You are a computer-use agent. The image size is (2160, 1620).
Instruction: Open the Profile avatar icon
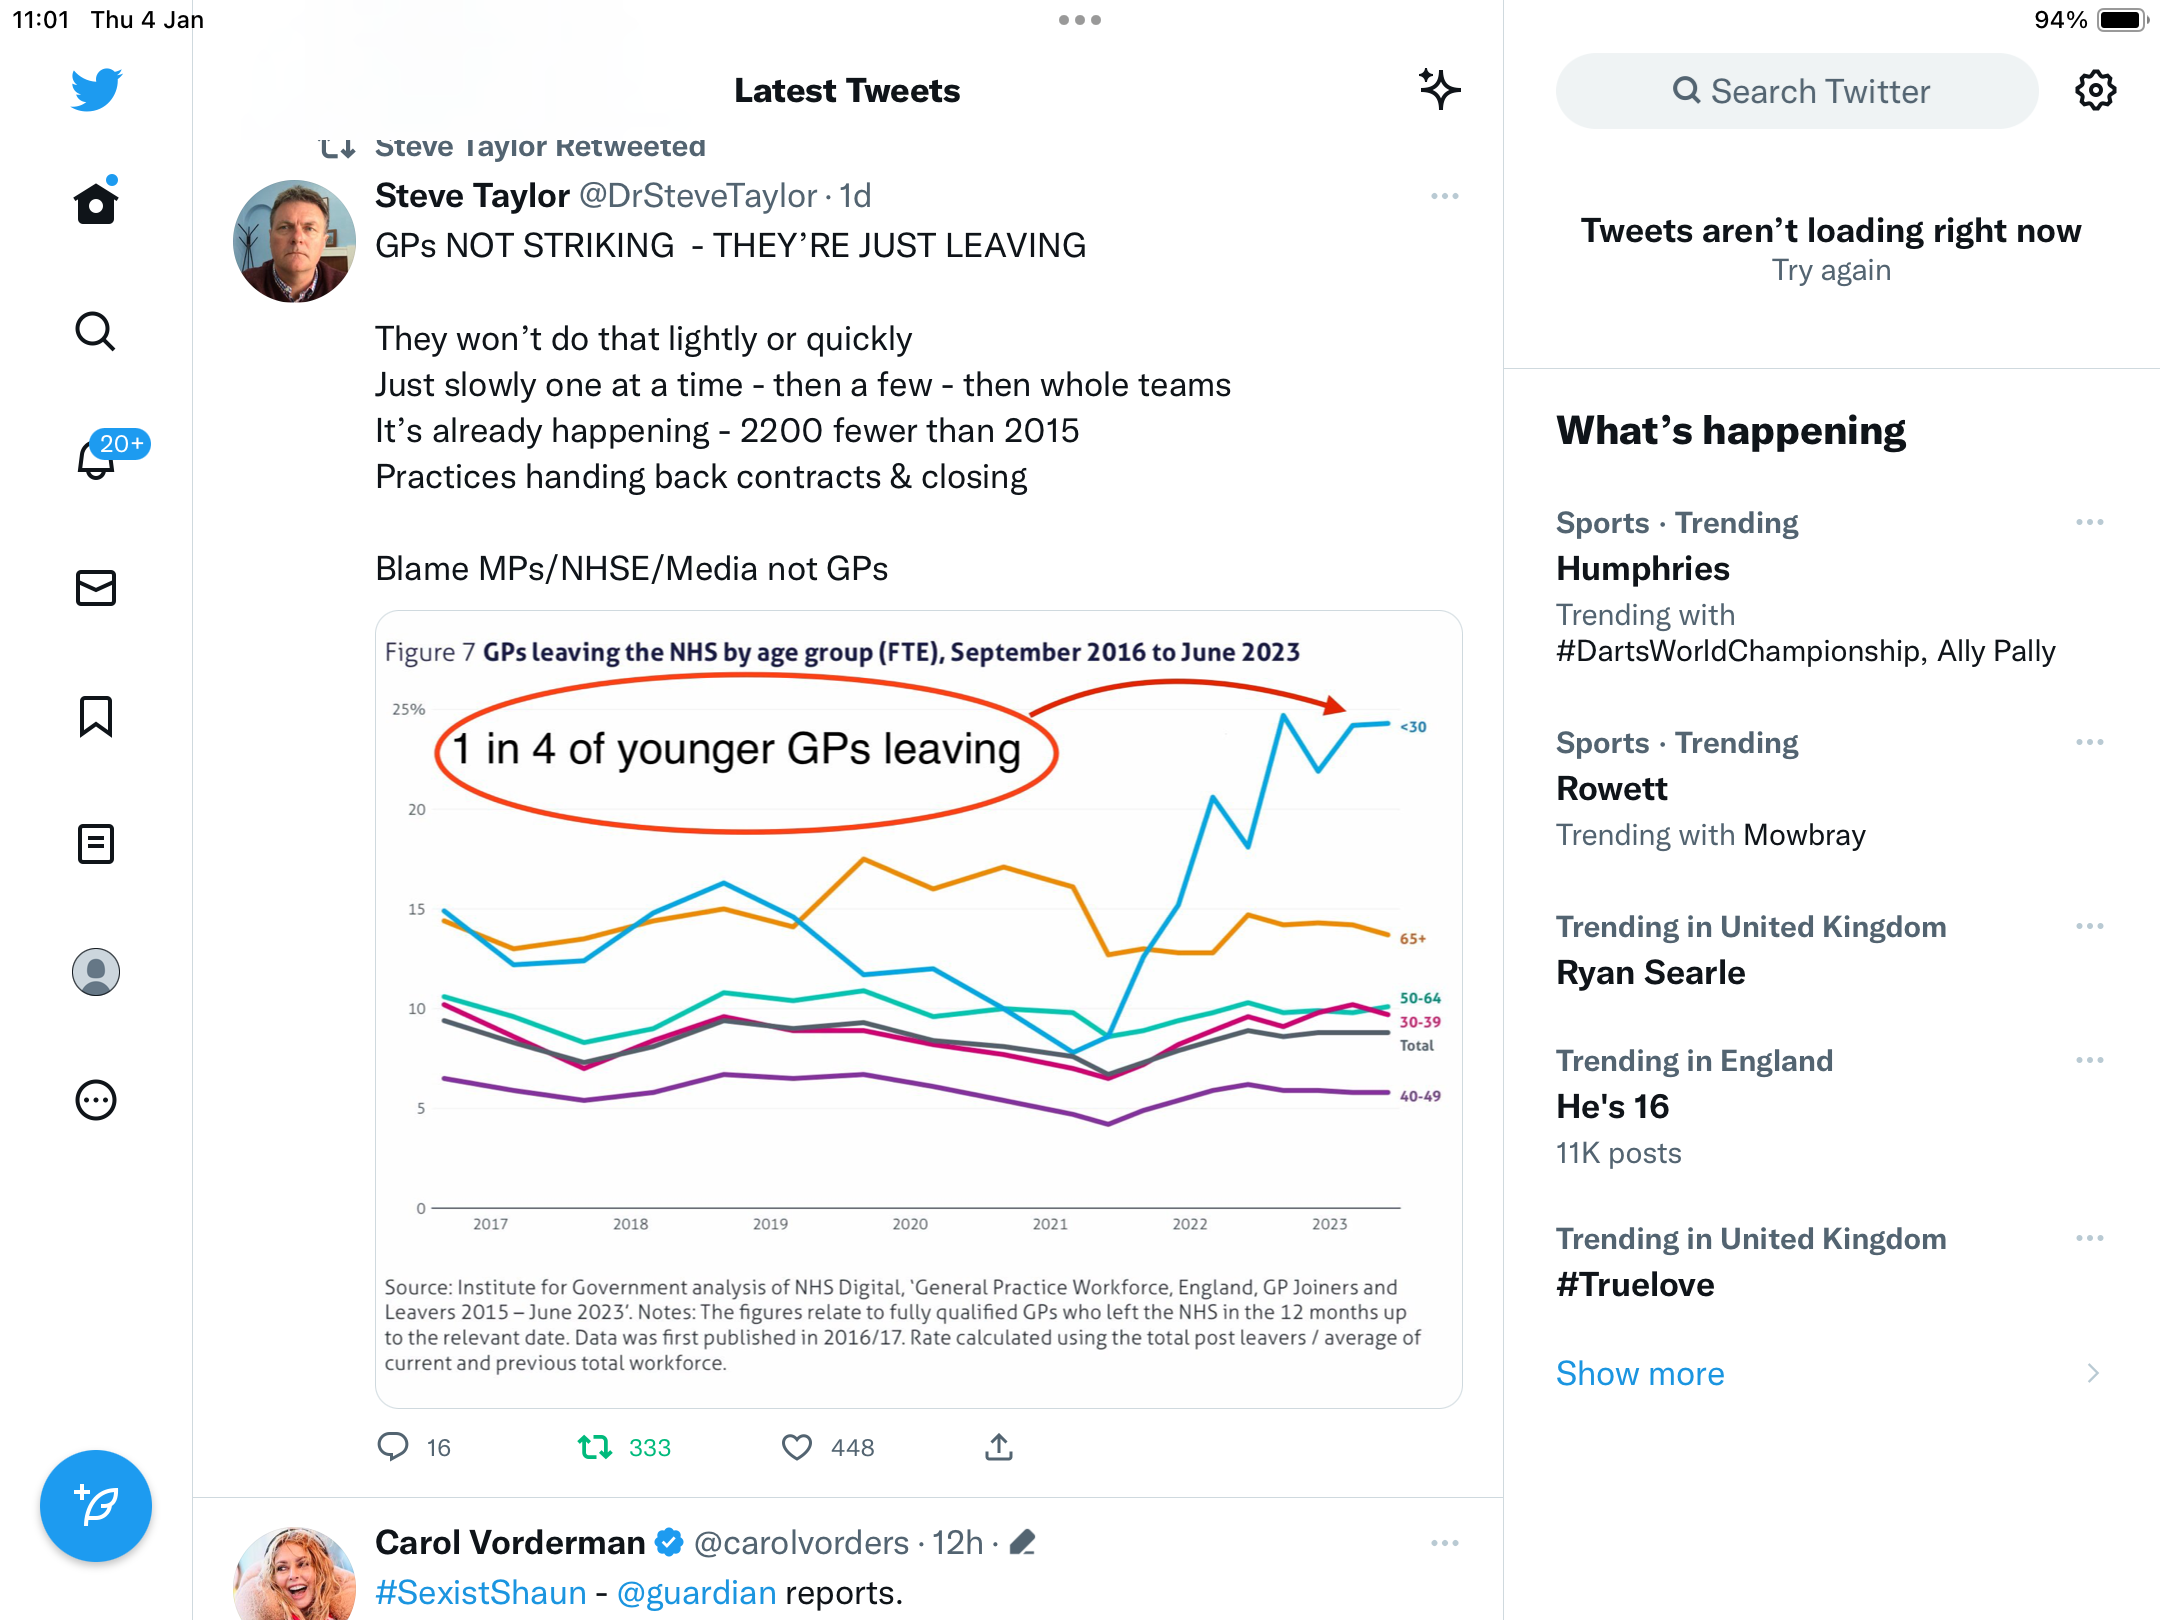pos(96,972)
